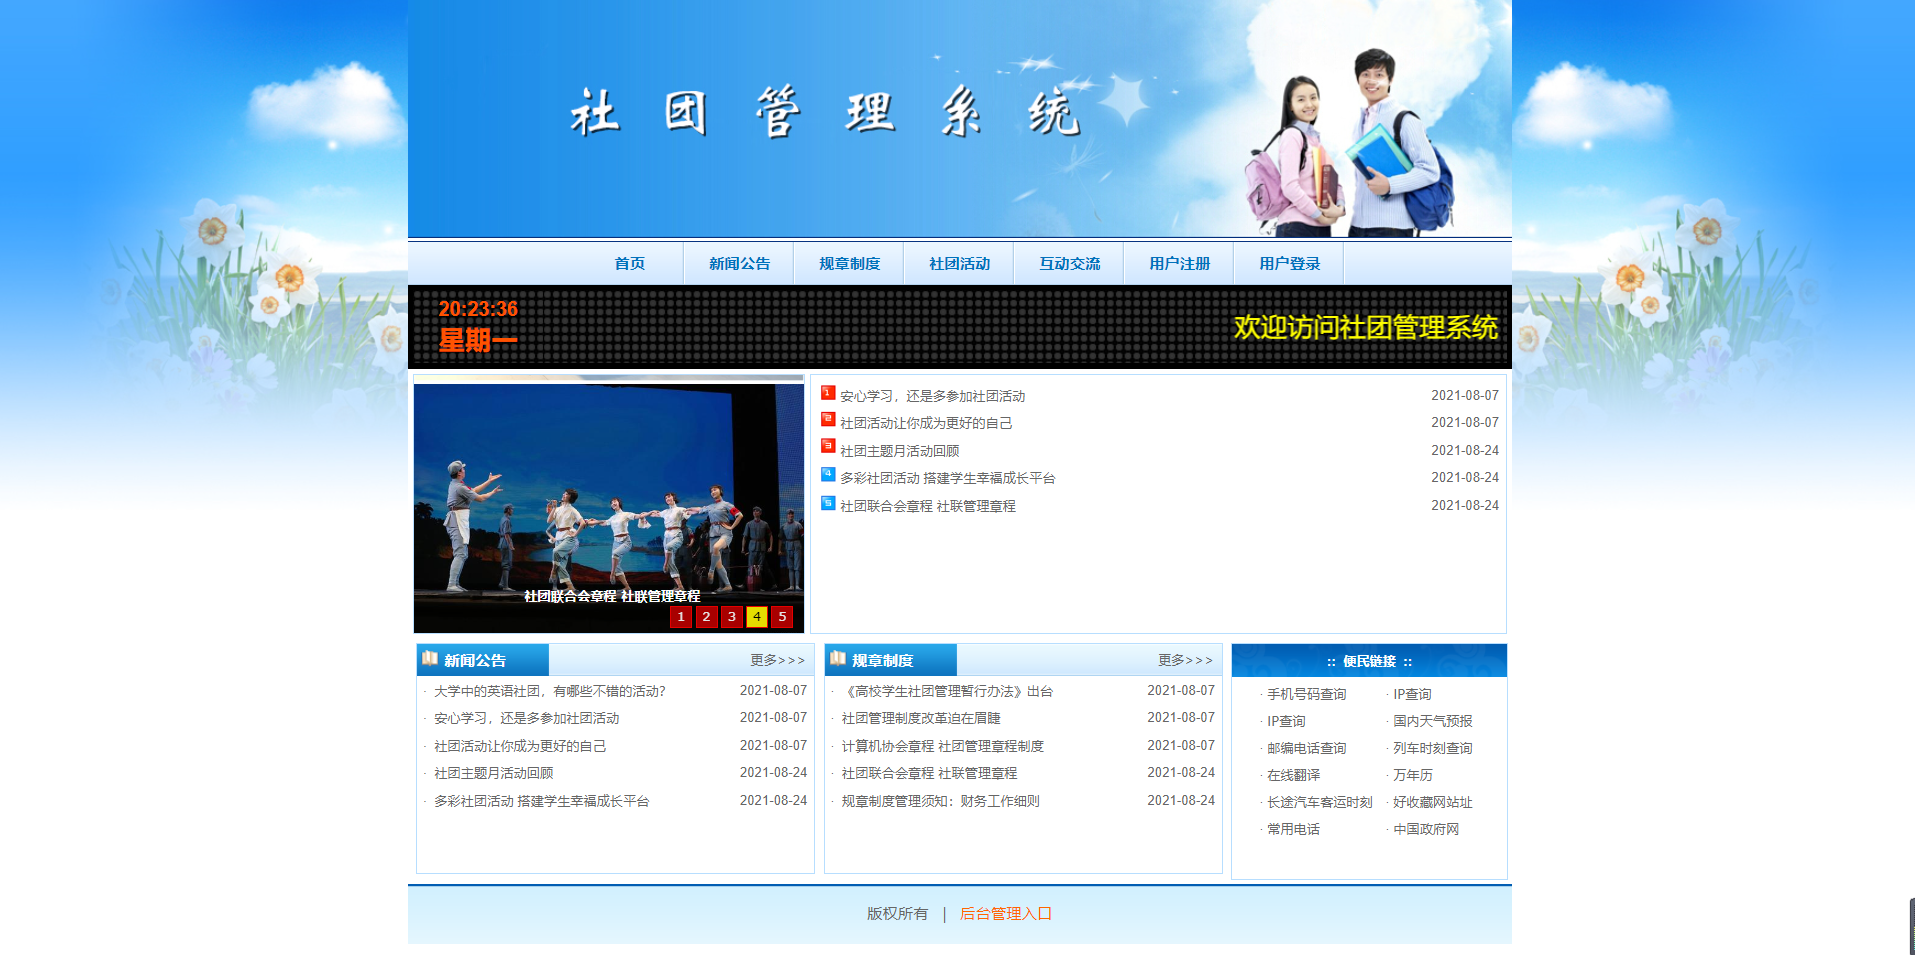1915x955 pixels.
Task: Open 在线翻译 link
Action: coord(1293,775)
